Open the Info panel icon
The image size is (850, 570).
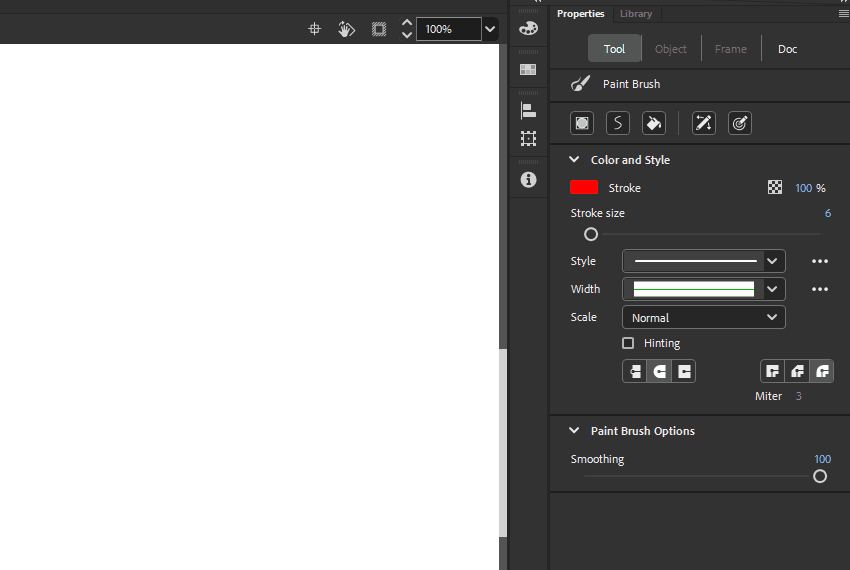coord(529,180)
